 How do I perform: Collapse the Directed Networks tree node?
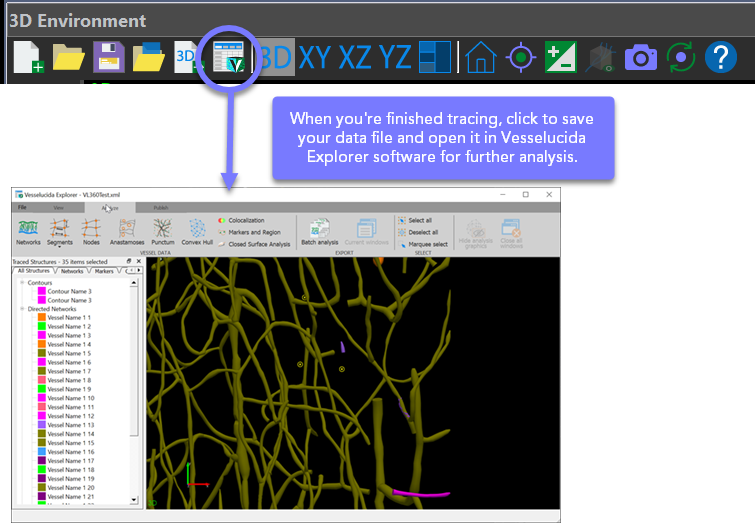click(x=22, y=309)
